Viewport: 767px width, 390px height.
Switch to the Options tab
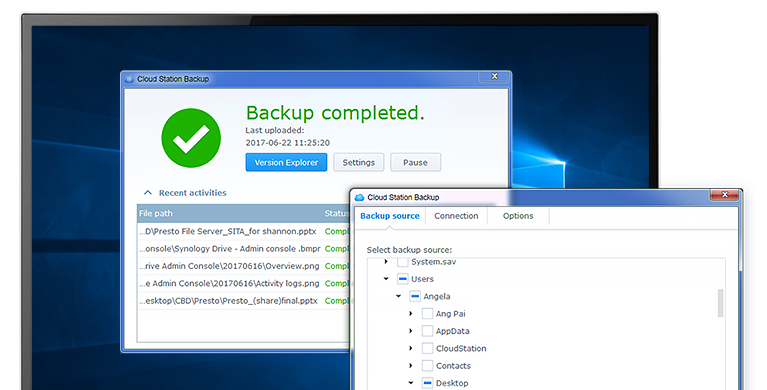click(x=518, y=216)
